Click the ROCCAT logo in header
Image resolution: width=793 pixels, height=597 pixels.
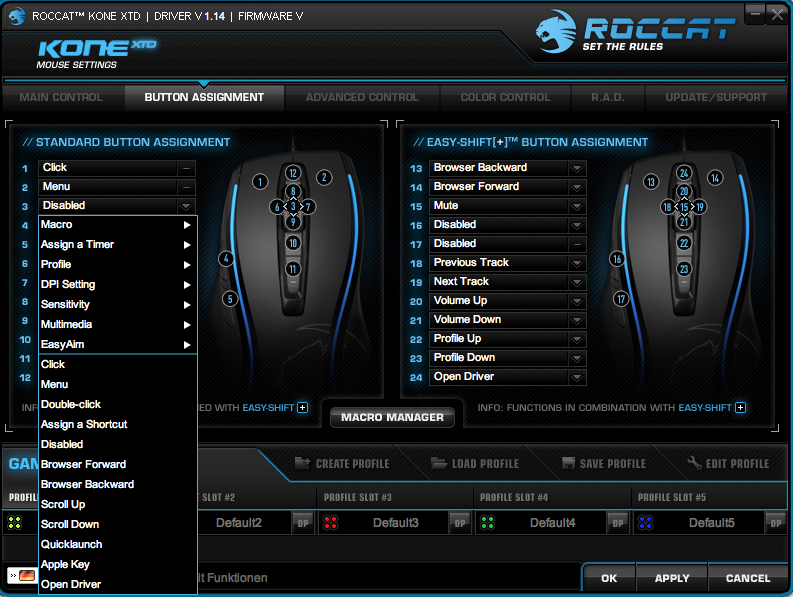coord(635,31)
